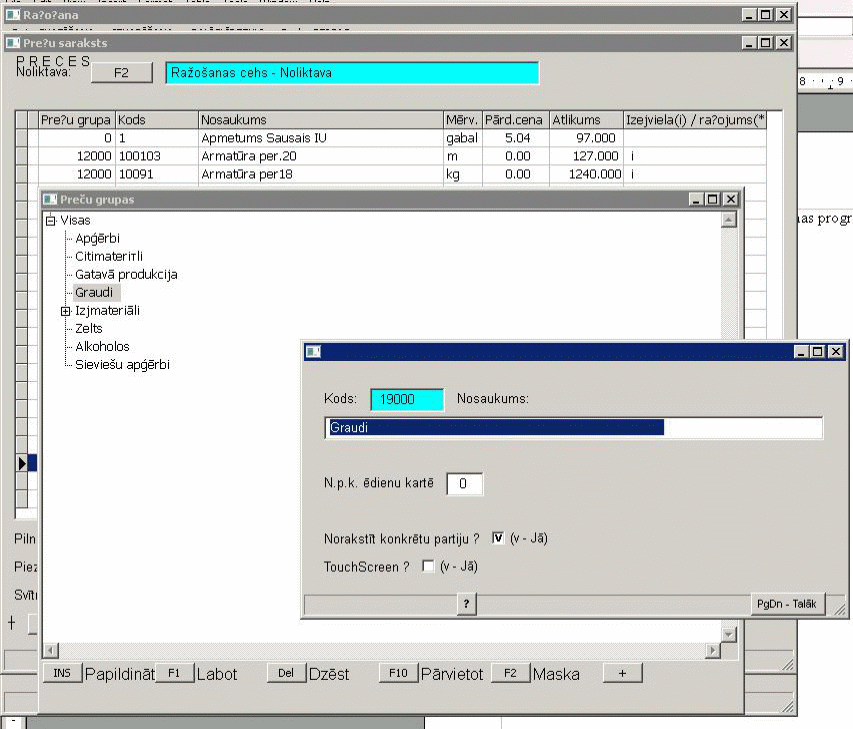Screen dimensions: 853x729
Task: Click the Nosaukums field containing Graudi
Action: 573,428
